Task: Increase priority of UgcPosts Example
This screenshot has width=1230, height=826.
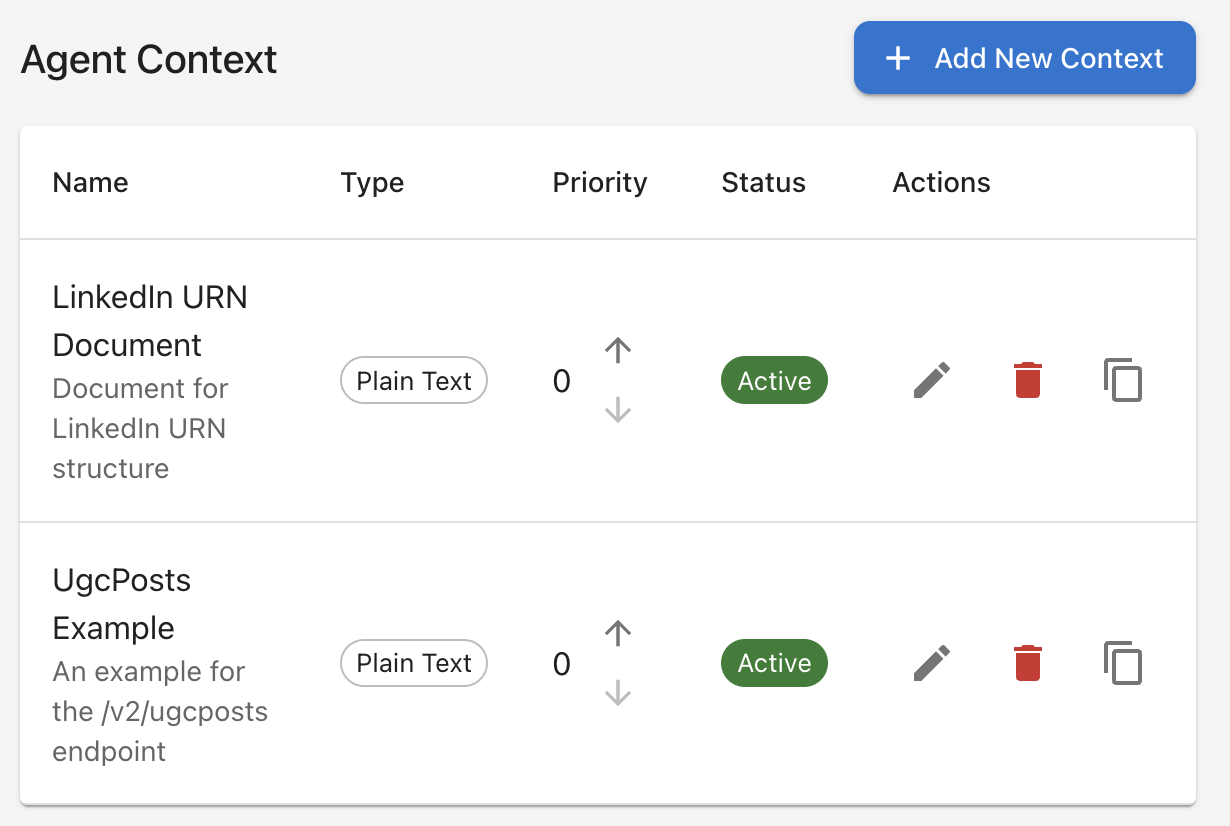Action: [x=618, y=632]
